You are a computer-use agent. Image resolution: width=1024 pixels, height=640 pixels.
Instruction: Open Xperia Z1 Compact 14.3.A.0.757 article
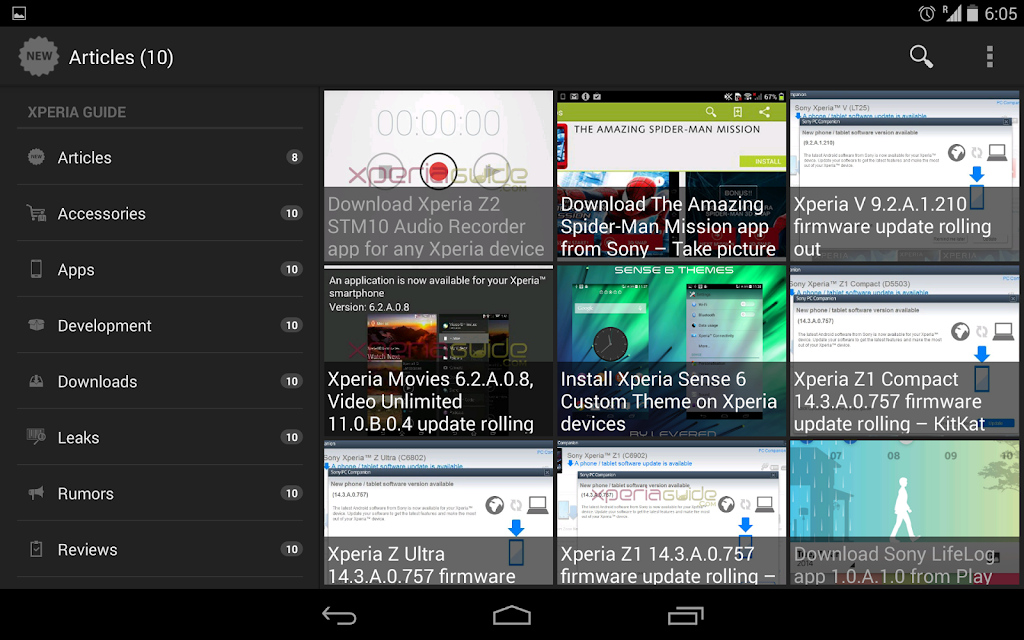tap(904, 351)
